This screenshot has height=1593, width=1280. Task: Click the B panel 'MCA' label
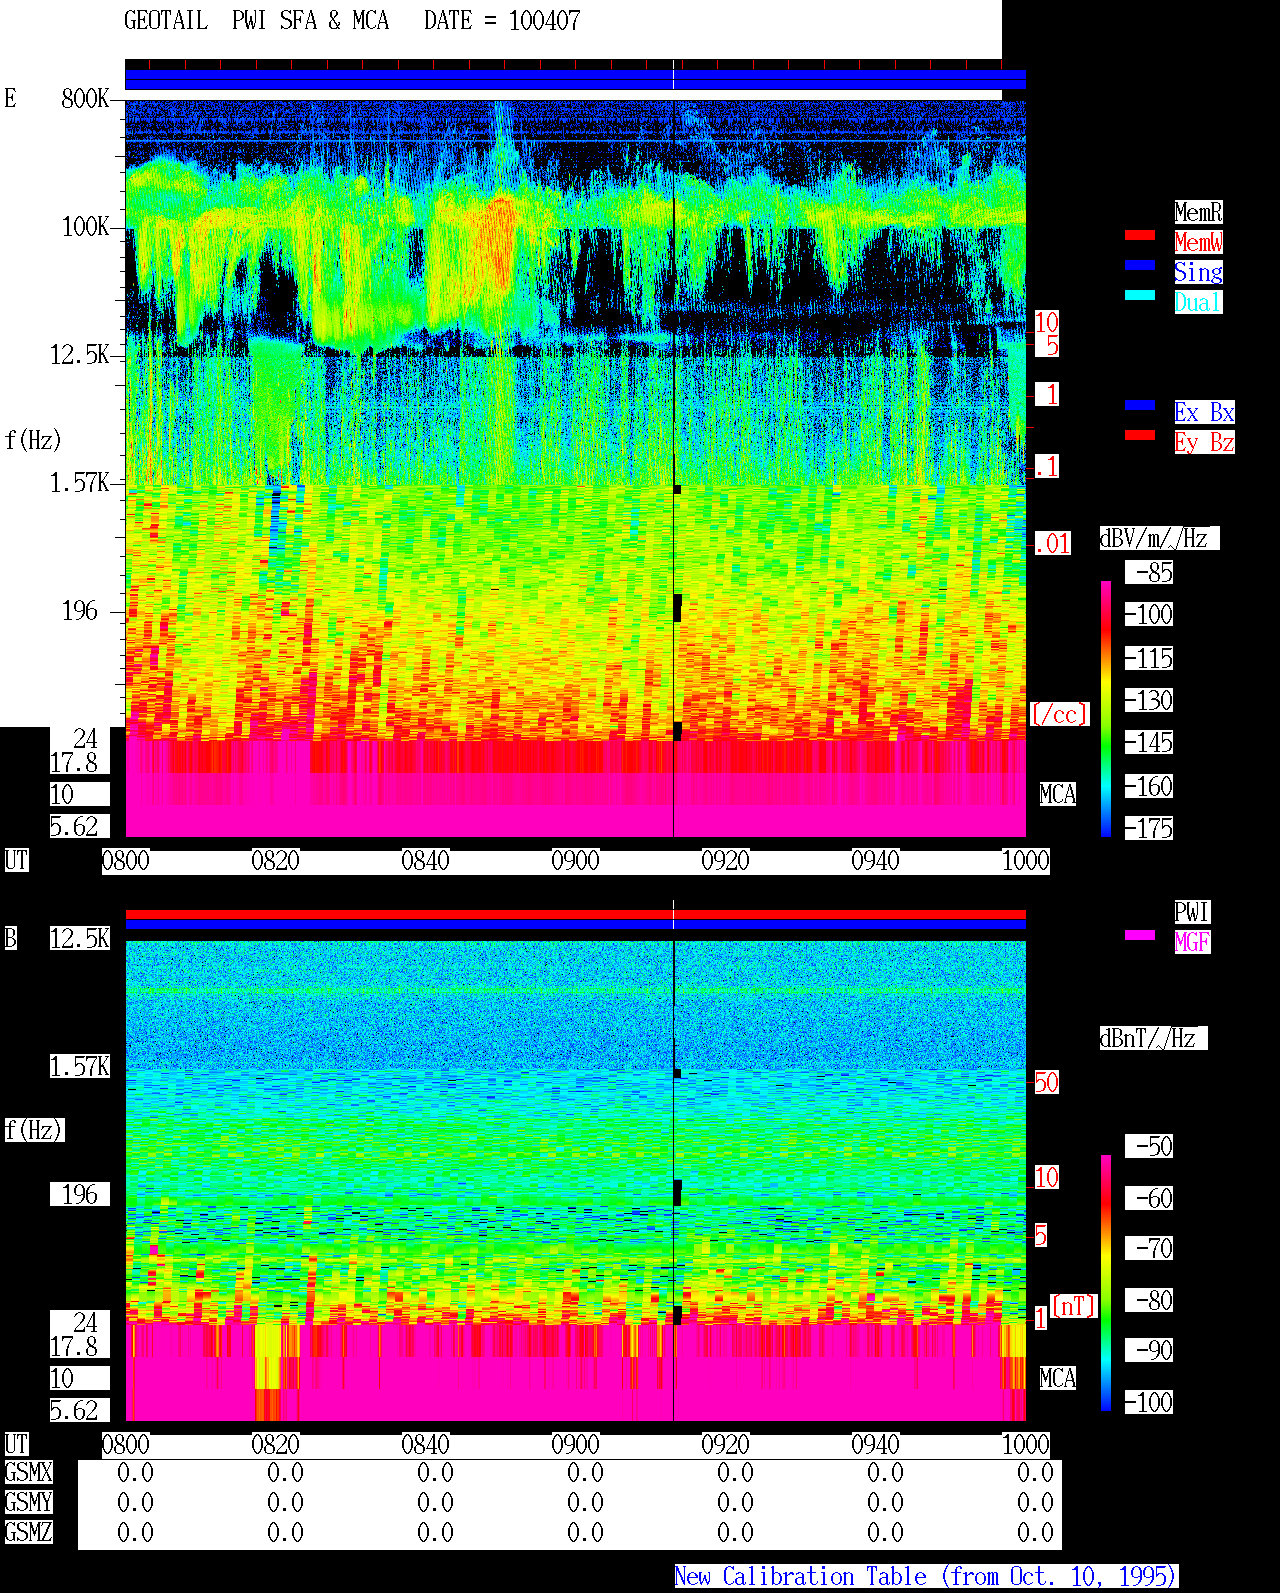[1057, 1379]
